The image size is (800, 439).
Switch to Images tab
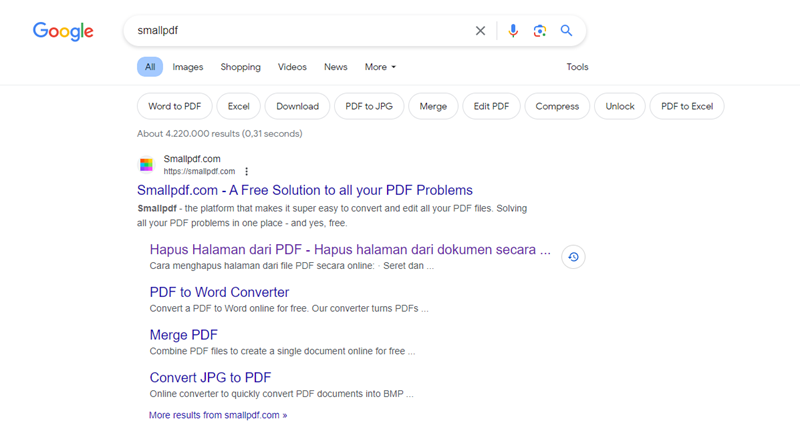pyautogui.click(x=188, y=67)
